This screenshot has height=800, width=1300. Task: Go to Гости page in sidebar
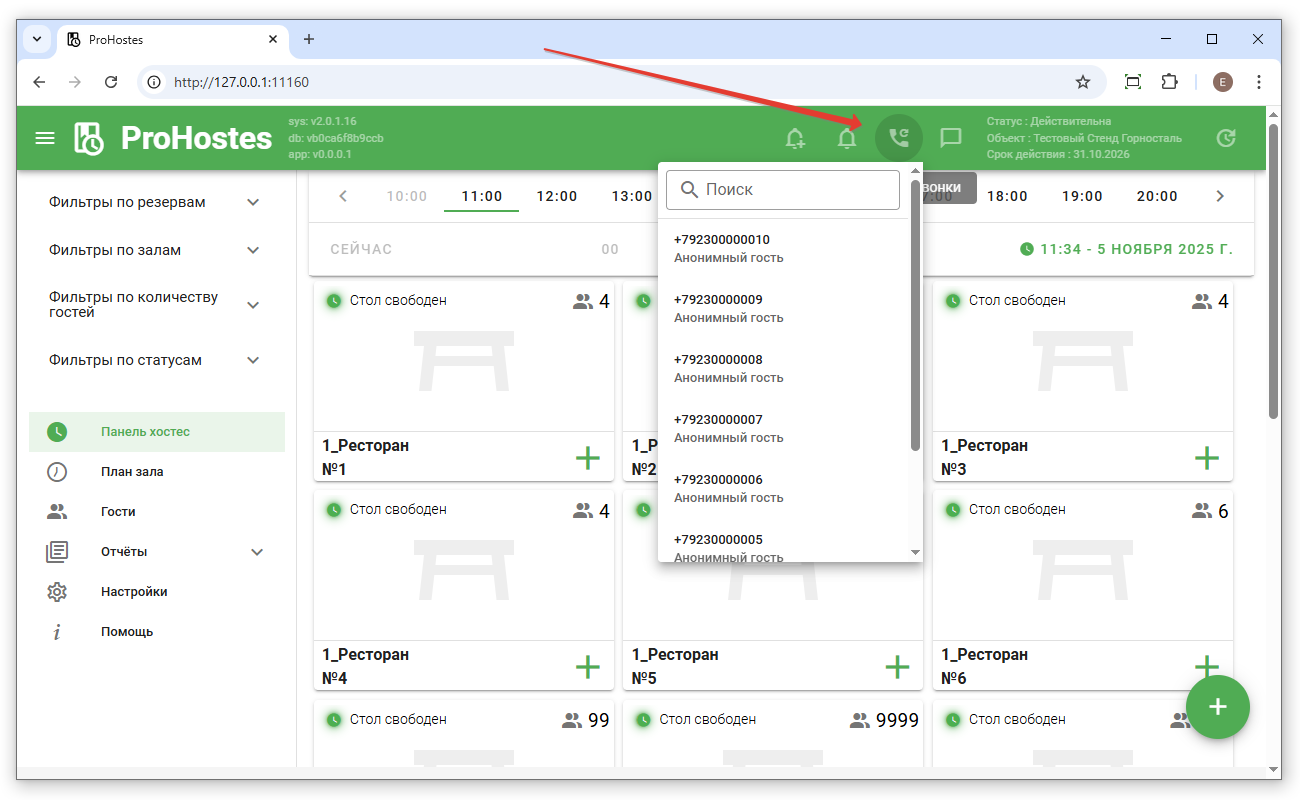click(118, 511)
